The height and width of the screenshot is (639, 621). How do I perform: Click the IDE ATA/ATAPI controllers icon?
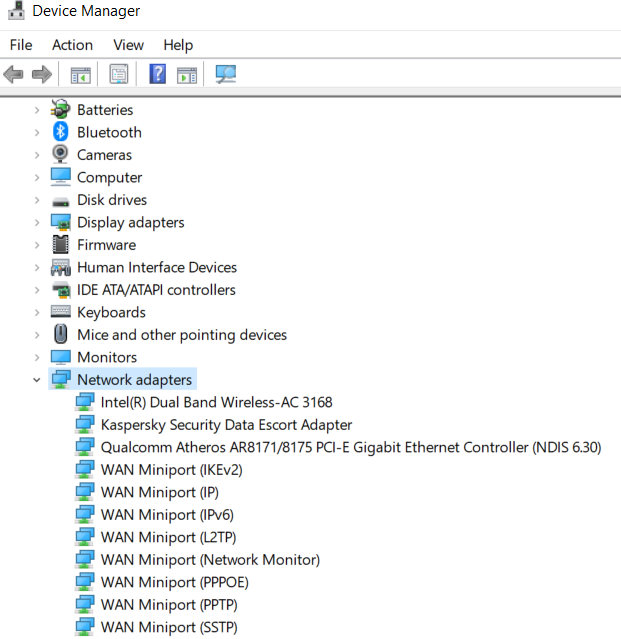coord(61,290)
